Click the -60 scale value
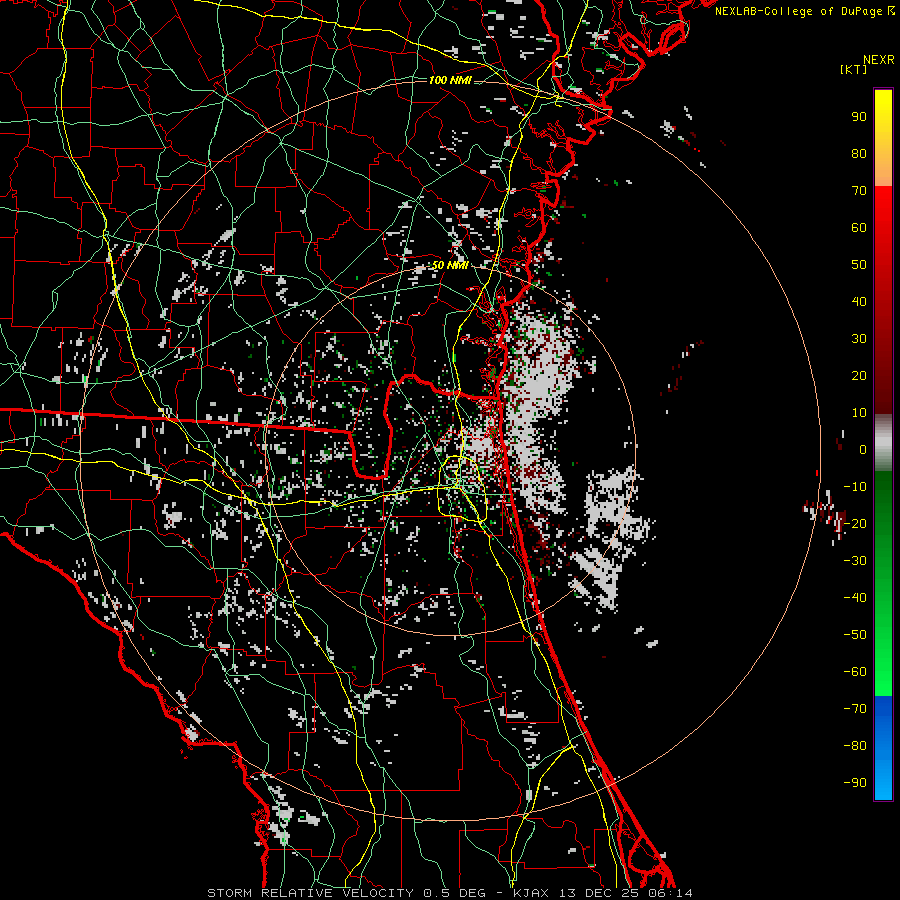 coord(855,672)
